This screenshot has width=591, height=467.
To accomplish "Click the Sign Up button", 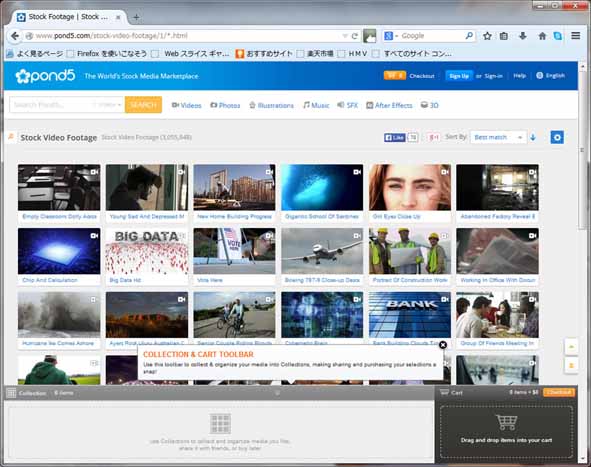I will [x=459, y=76].
